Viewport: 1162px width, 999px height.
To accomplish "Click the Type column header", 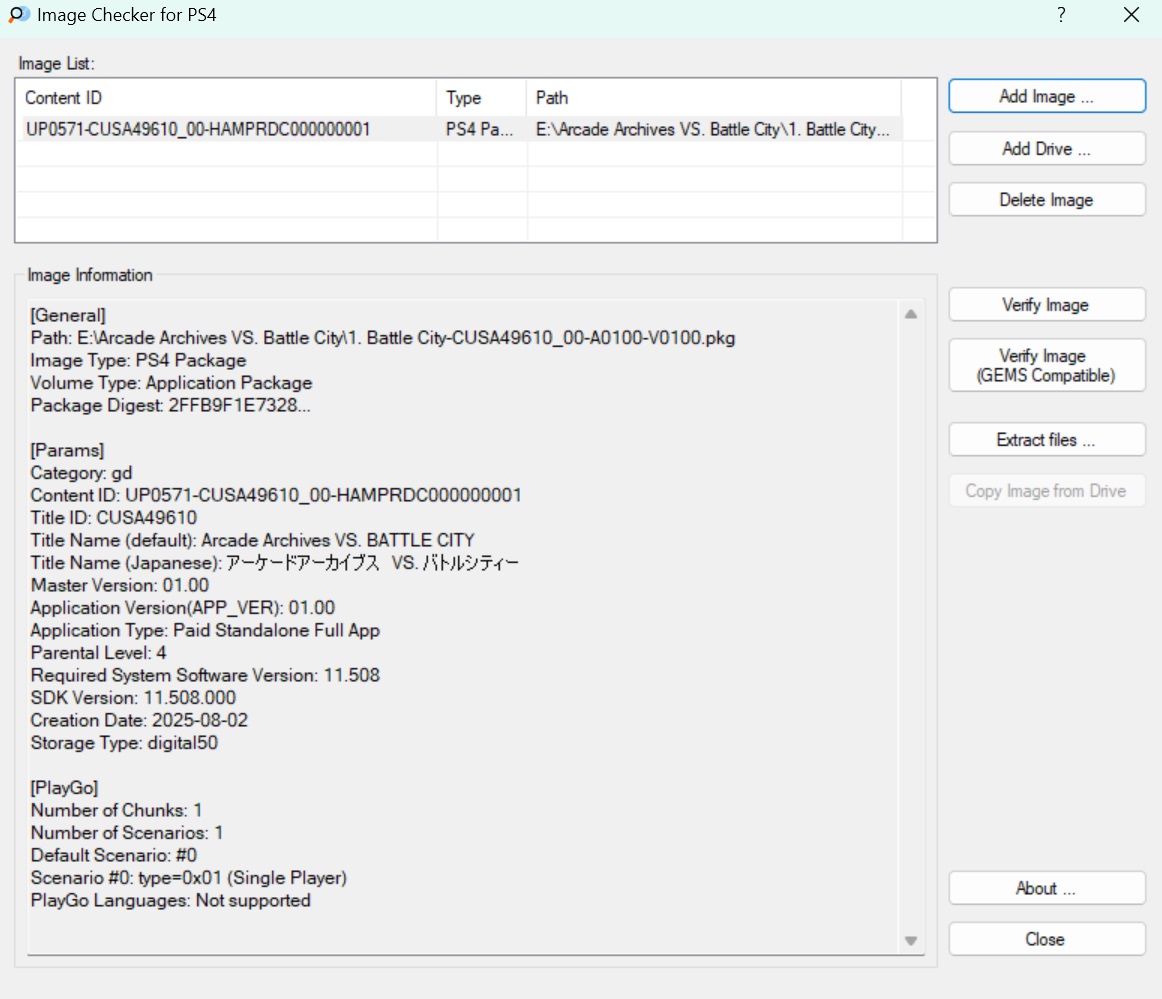I will click(x=481, y=98).
